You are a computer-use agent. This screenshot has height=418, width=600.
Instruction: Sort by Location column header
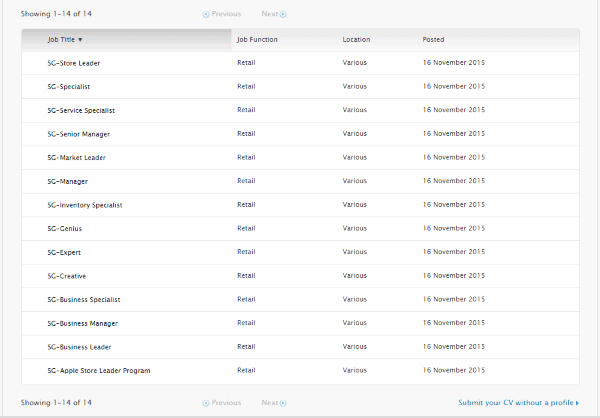tap(356, 40)
